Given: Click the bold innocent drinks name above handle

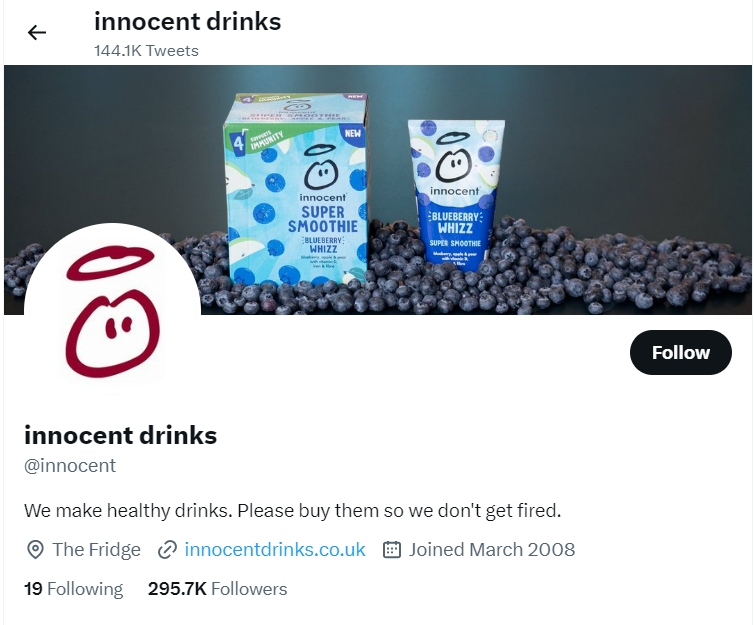Looking at the screenshot, I should tap(120, 436).
